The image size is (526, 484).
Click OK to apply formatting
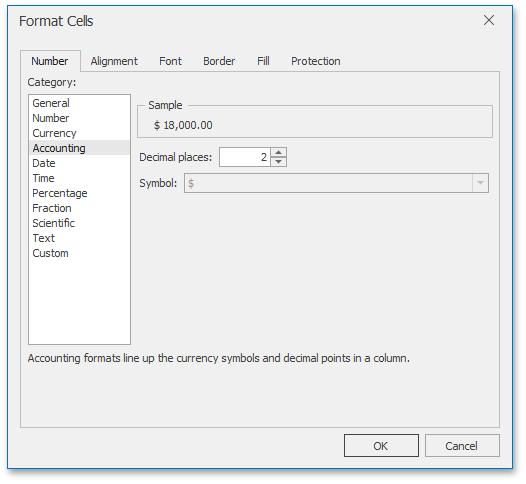pyautogui.click(x=381, y=446)
